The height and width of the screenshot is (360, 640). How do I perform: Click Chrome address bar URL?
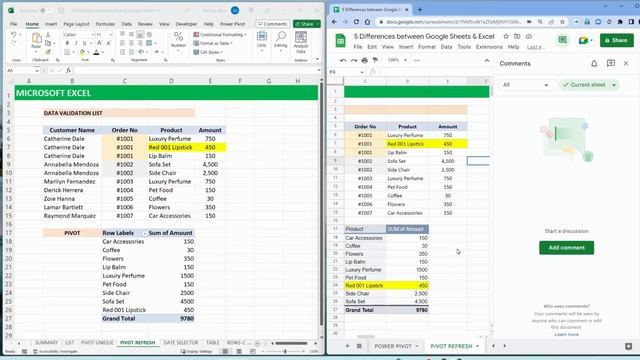coord(453,22)
